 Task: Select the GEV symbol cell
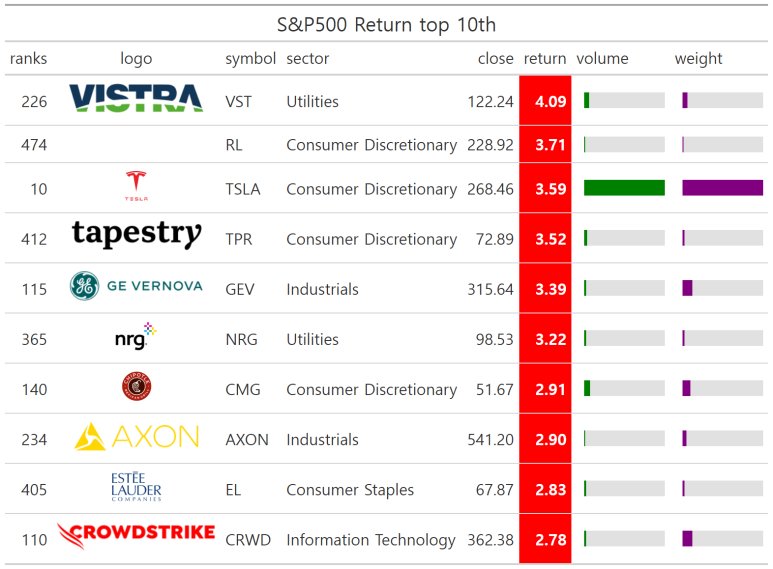(240, 289)
